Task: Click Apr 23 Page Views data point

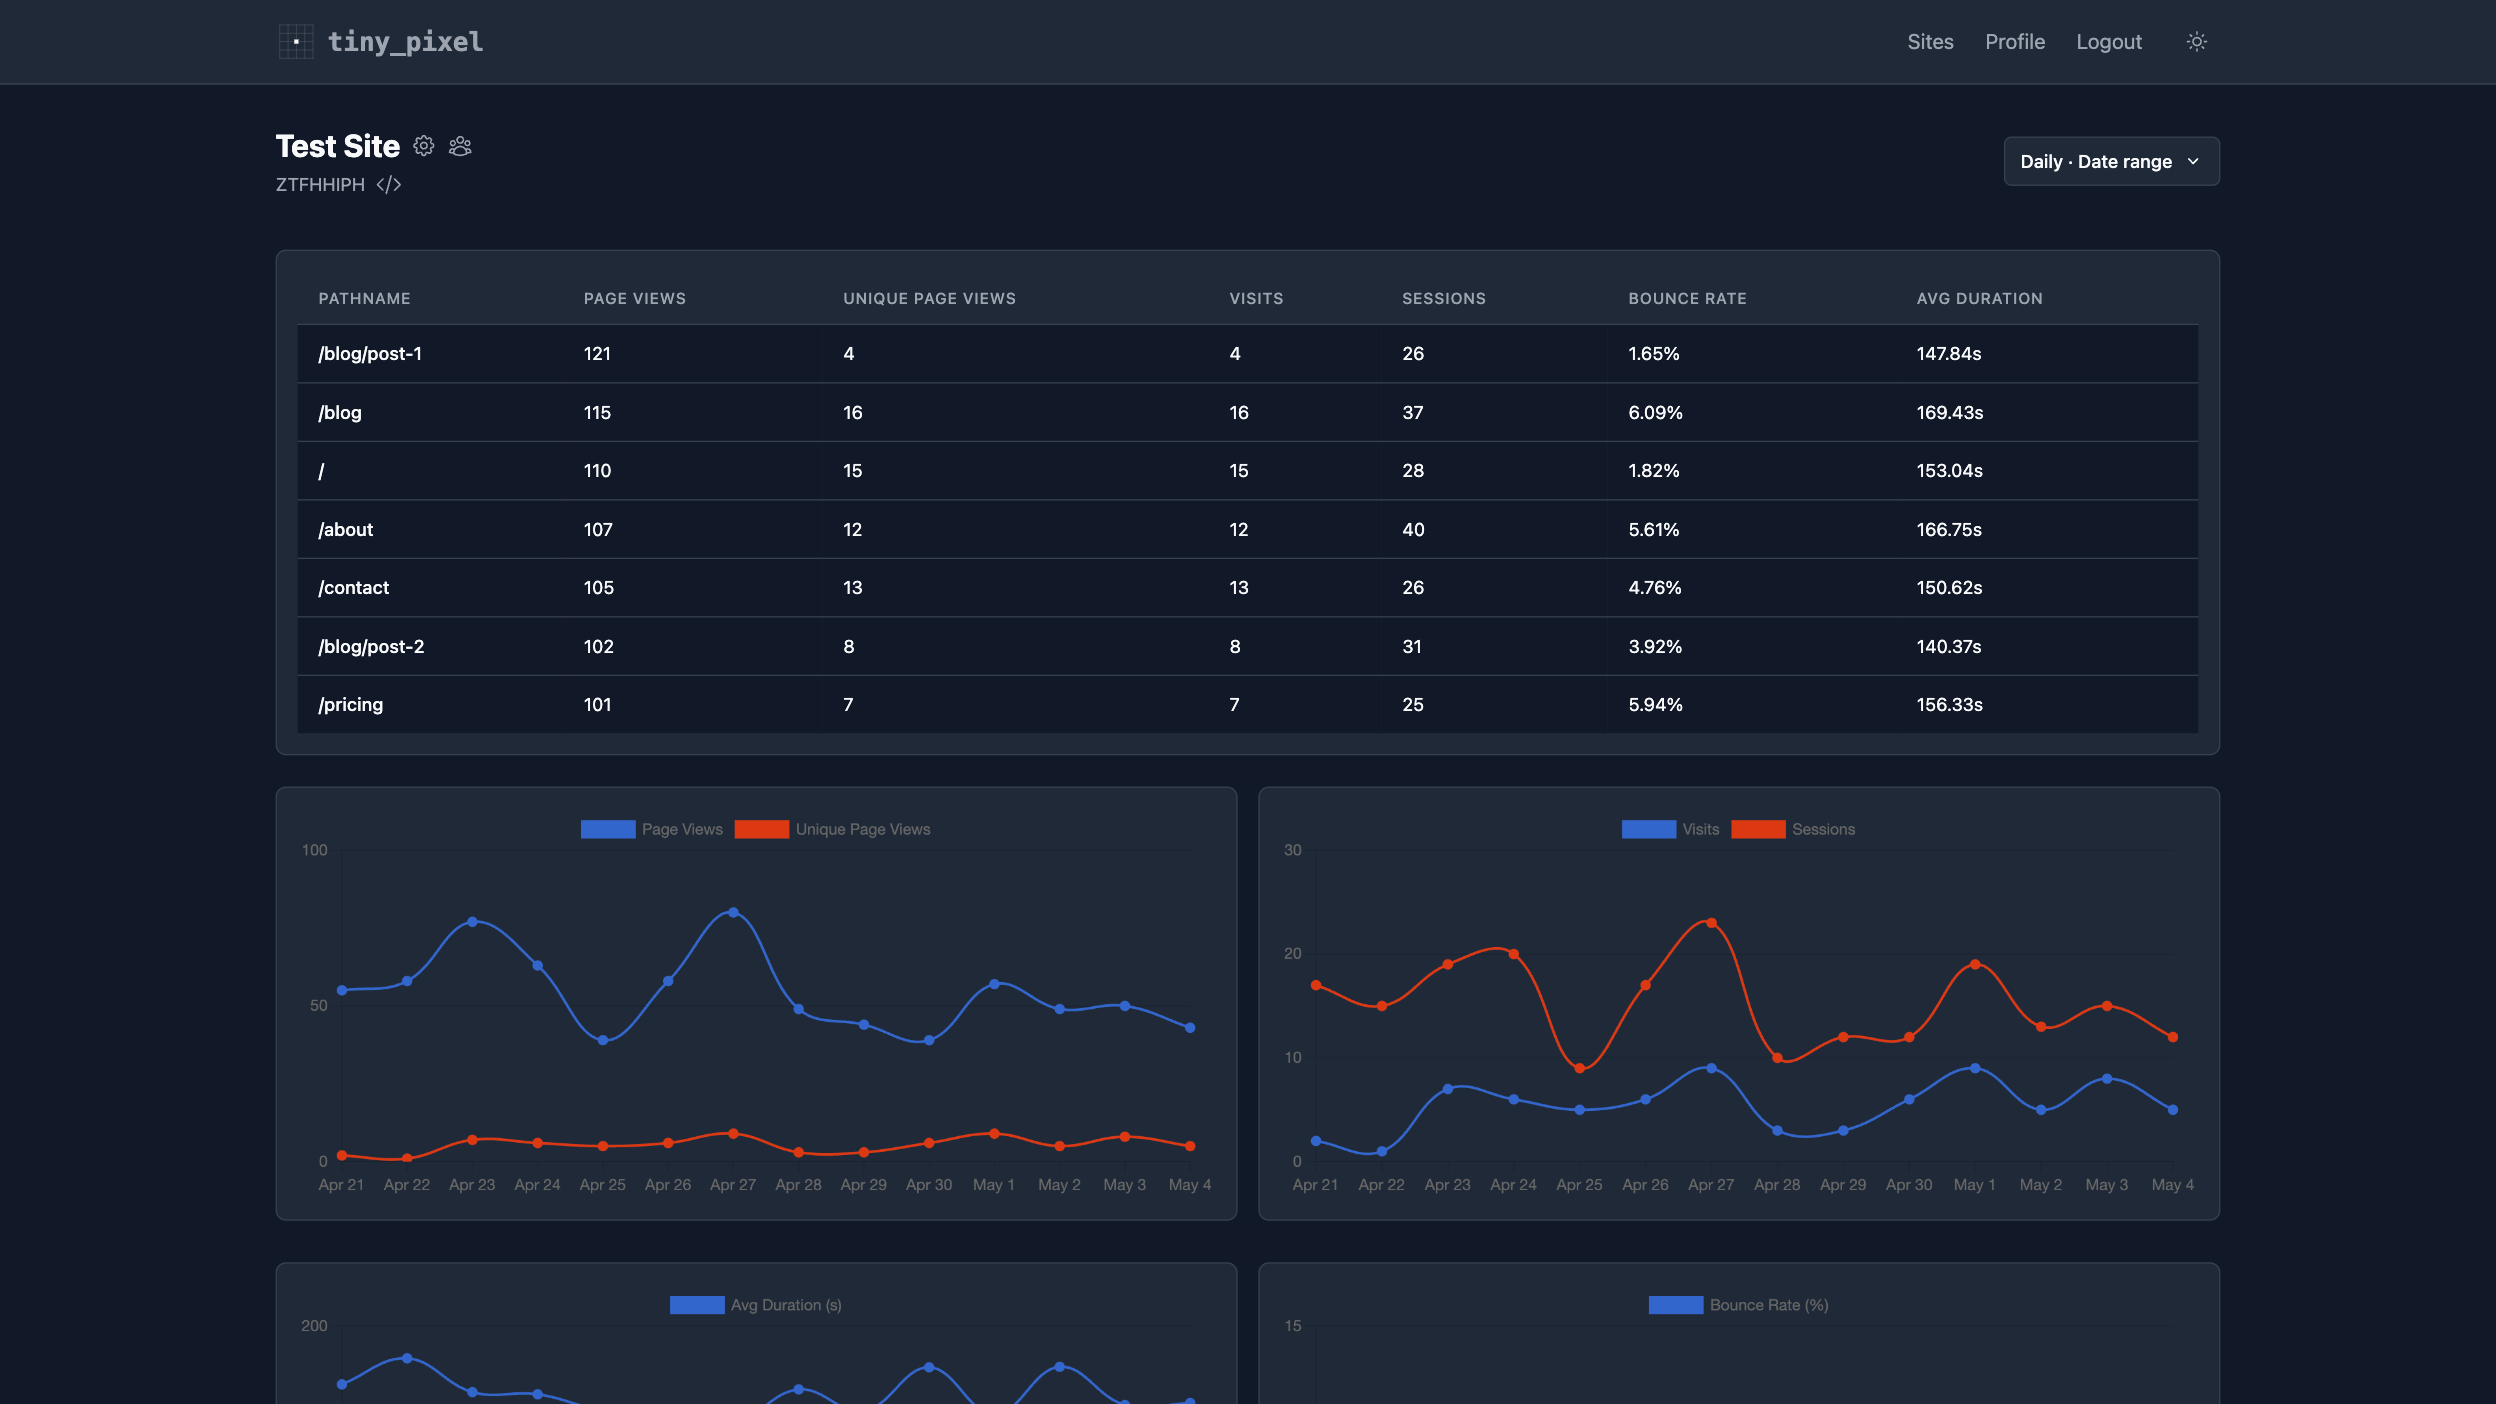Action: 472,921
